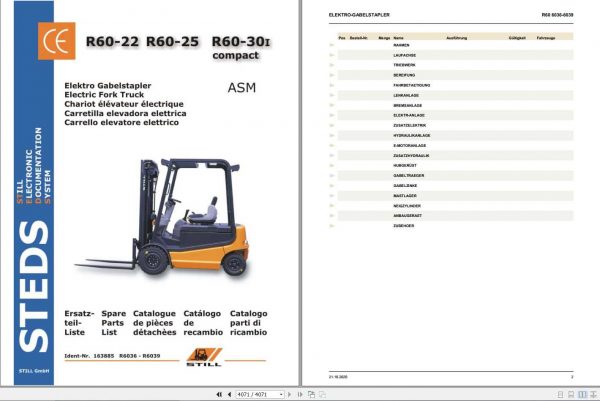
Task: Select the GABELZINKE row text
Action: click(405, 186)
